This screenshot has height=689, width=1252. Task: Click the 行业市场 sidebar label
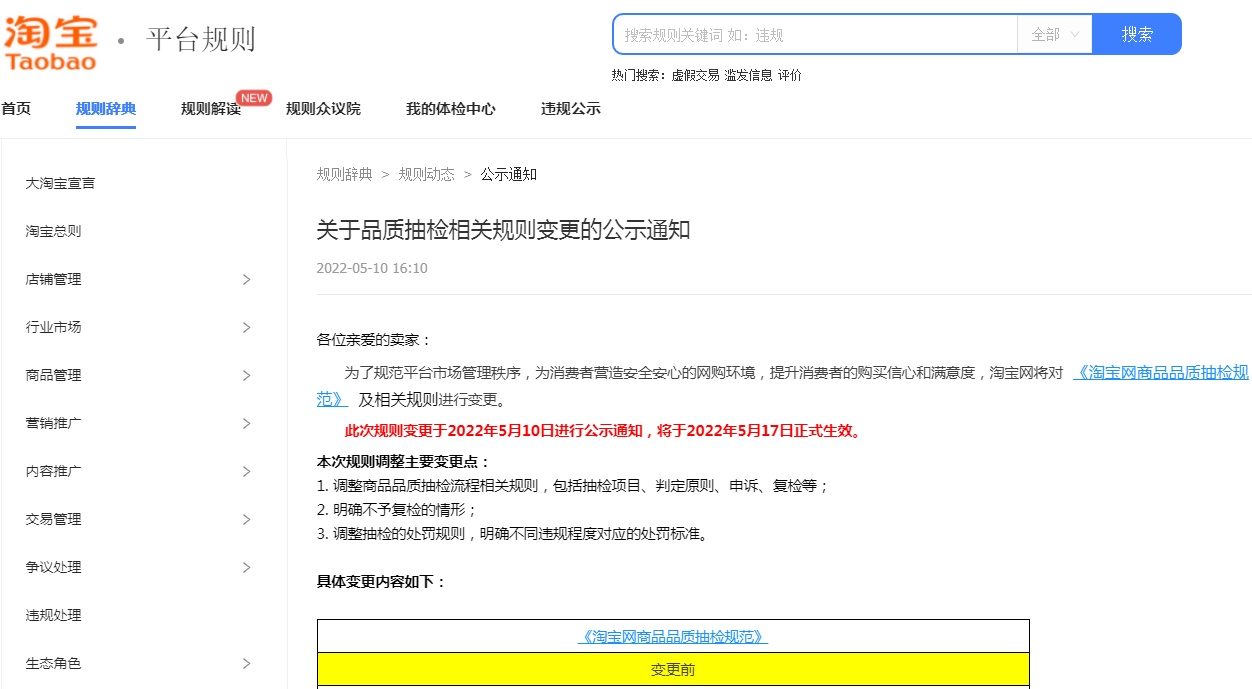(x=54, y=327)
